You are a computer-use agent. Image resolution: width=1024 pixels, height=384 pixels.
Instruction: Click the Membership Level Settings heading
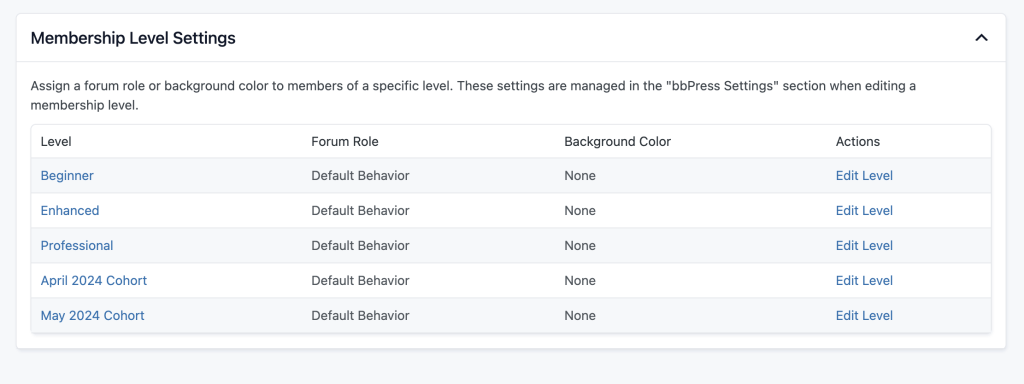coord(133,38)
